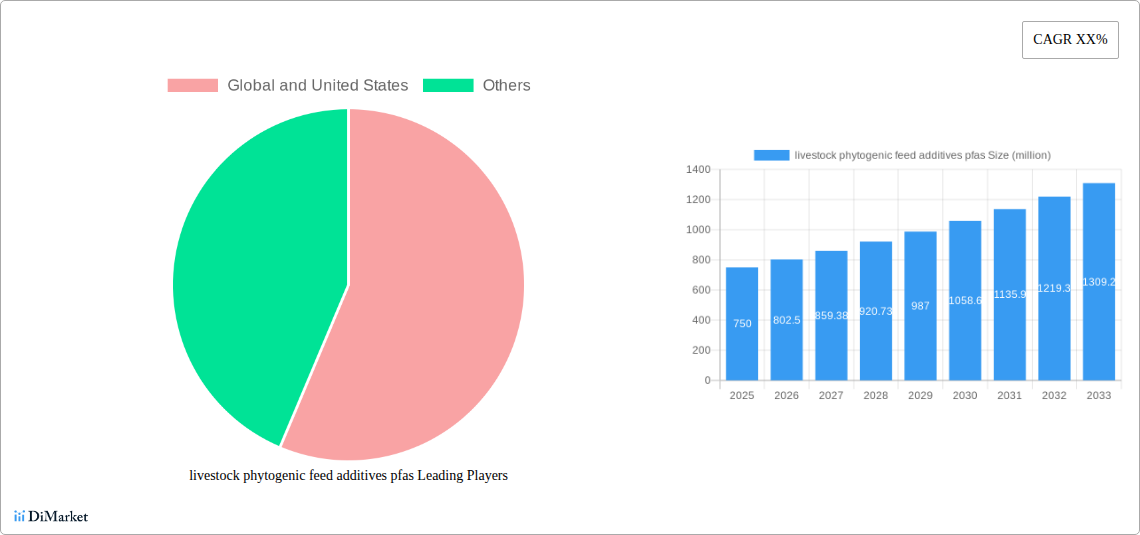
Task: Click the 2026 bar showing 802.5
Action: point(786,320)
